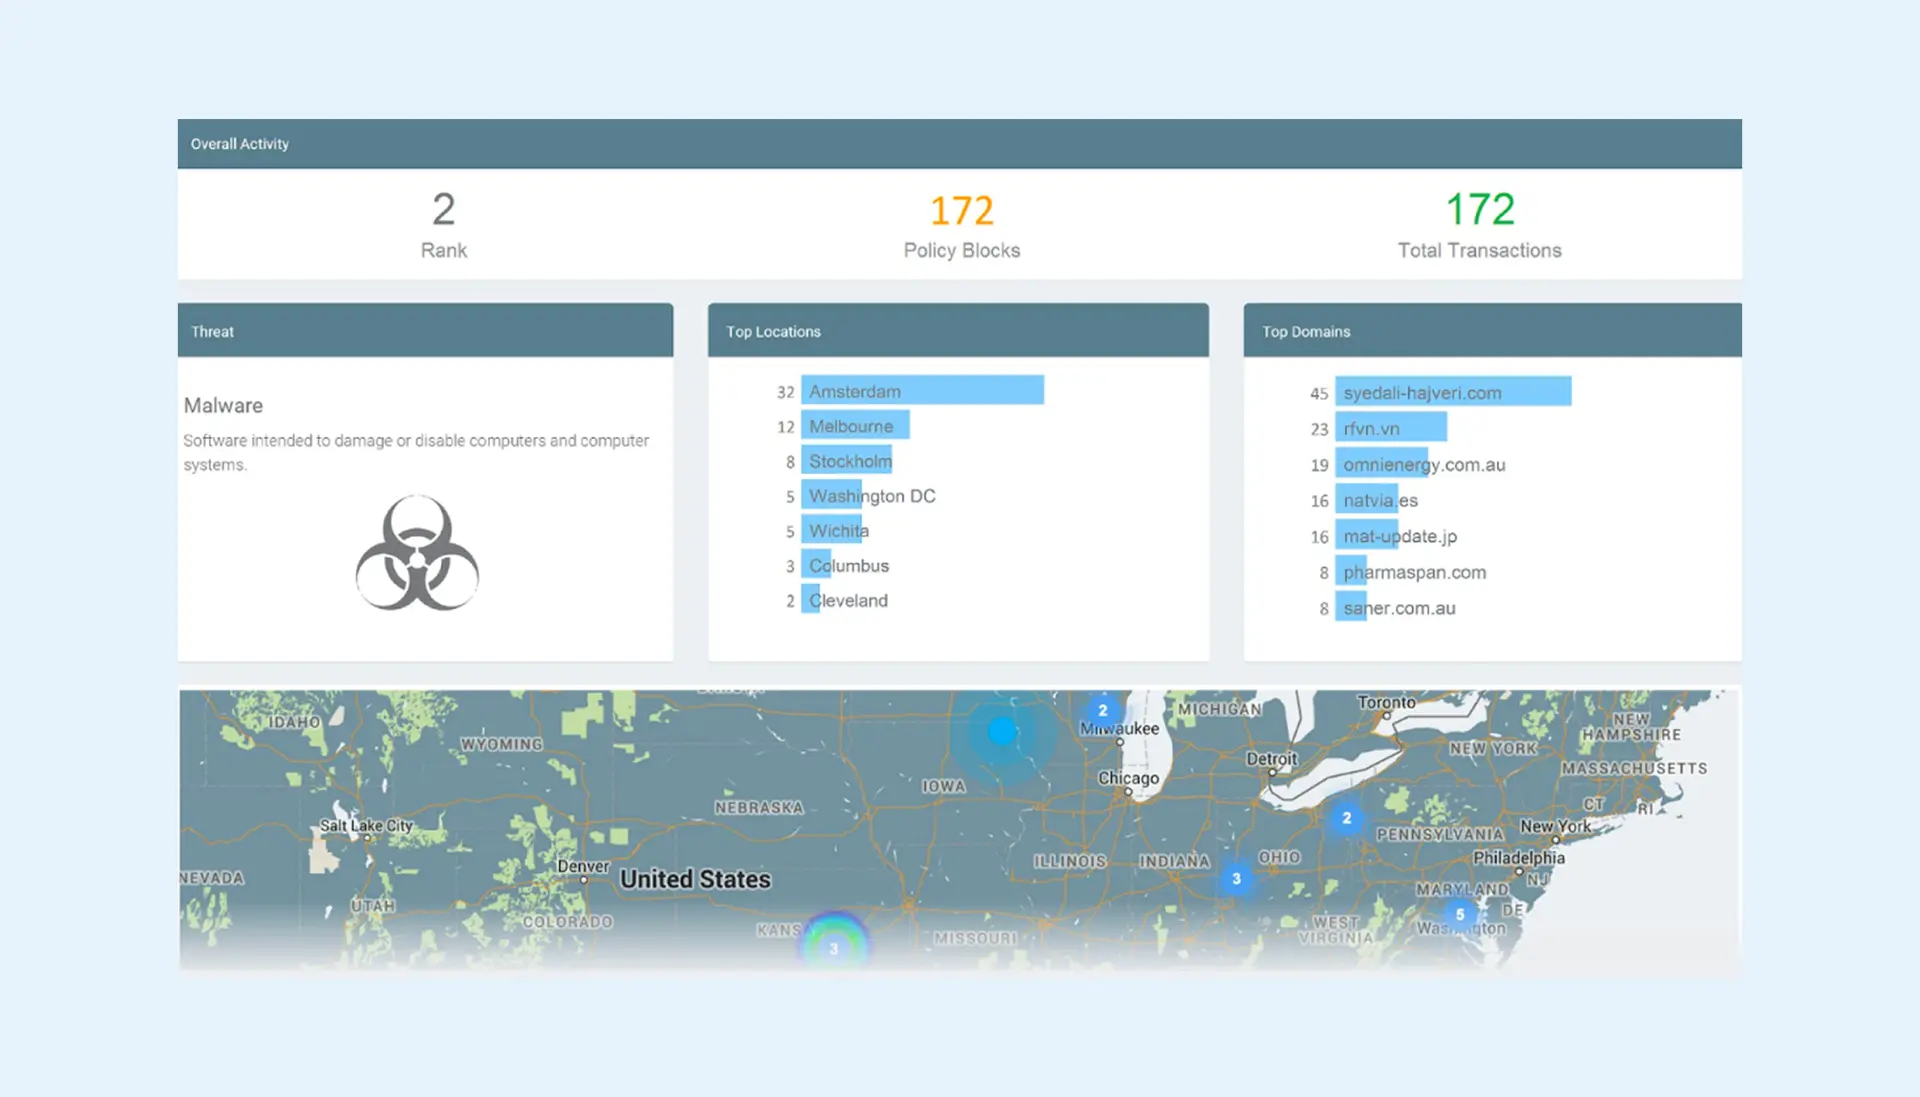Click the Chicago label on the map
This screenshot has height=1097, width=1920.
pyautogui.click(x=1128, y=778)
